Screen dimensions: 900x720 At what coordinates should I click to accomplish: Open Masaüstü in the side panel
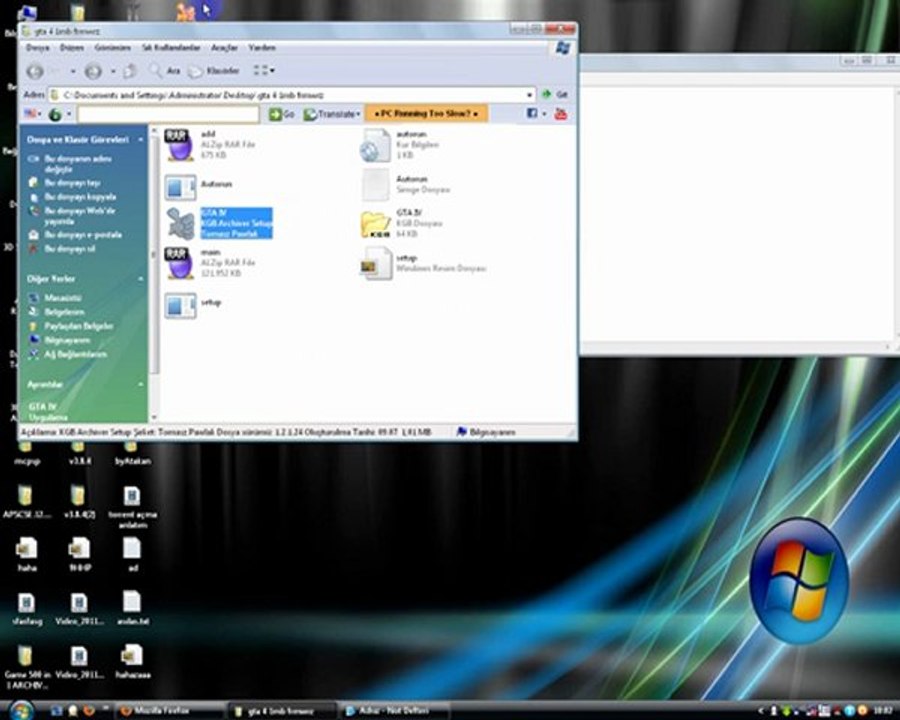click(x=63, y=298)
